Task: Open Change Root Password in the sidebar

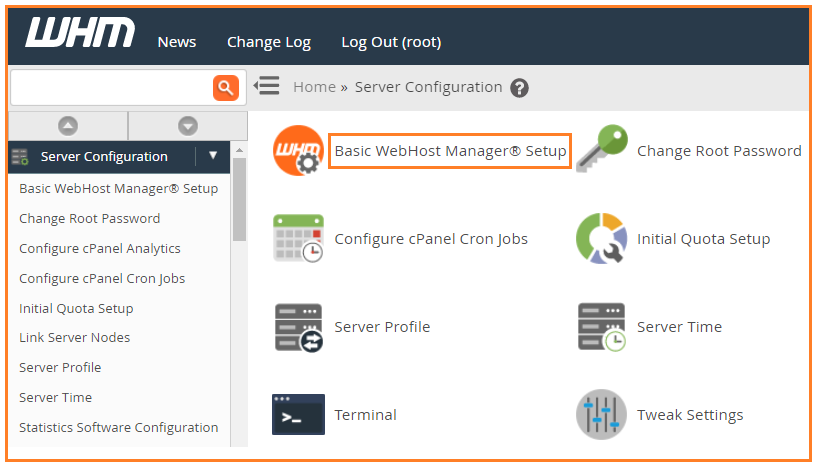Action: 90,218
